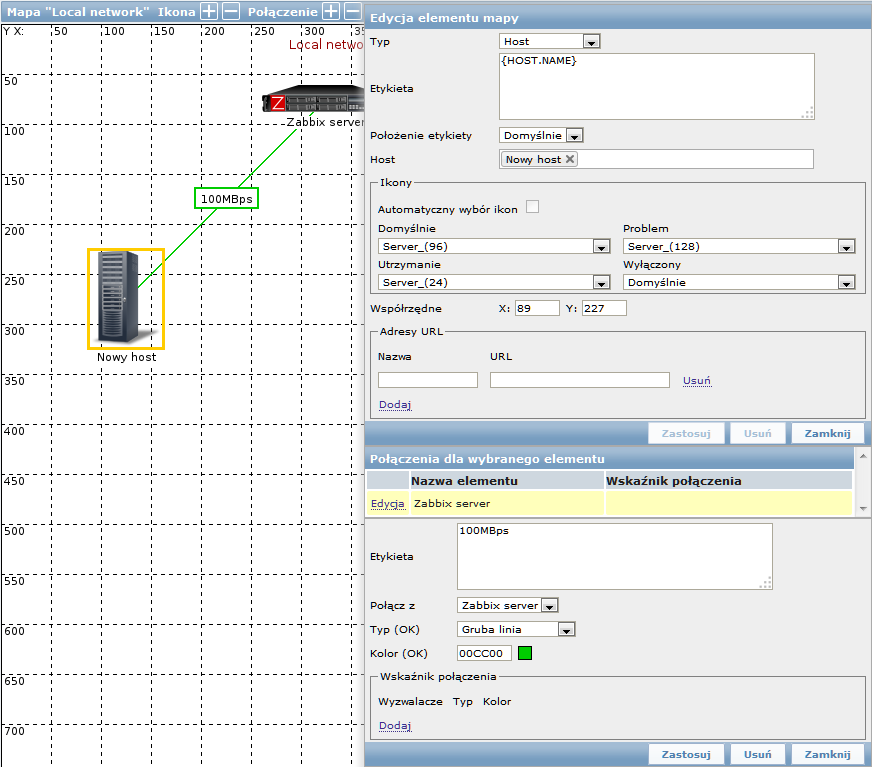The height and width of the screenshot is (767, 872).
Task: Open Połącz z Zabbix server dropdown
Action: point(508,605)
